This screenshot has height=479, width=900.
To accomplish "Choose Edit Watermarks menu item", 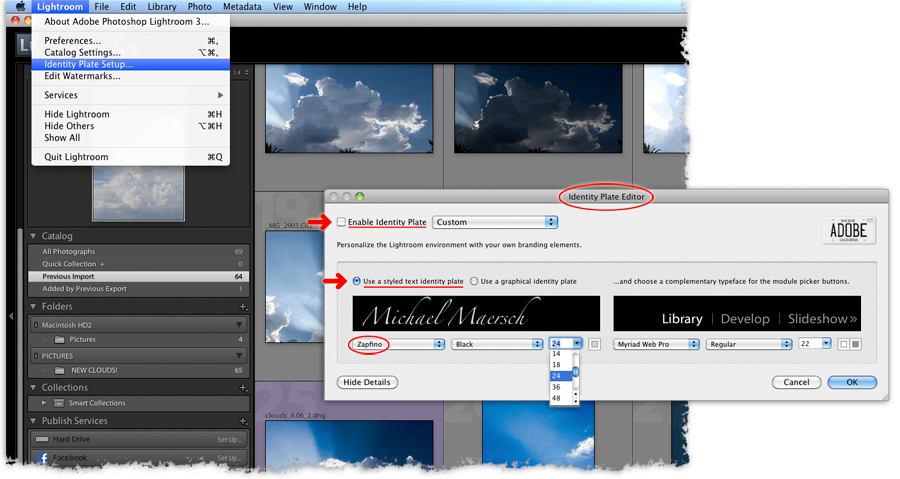I will pos(131,76).
